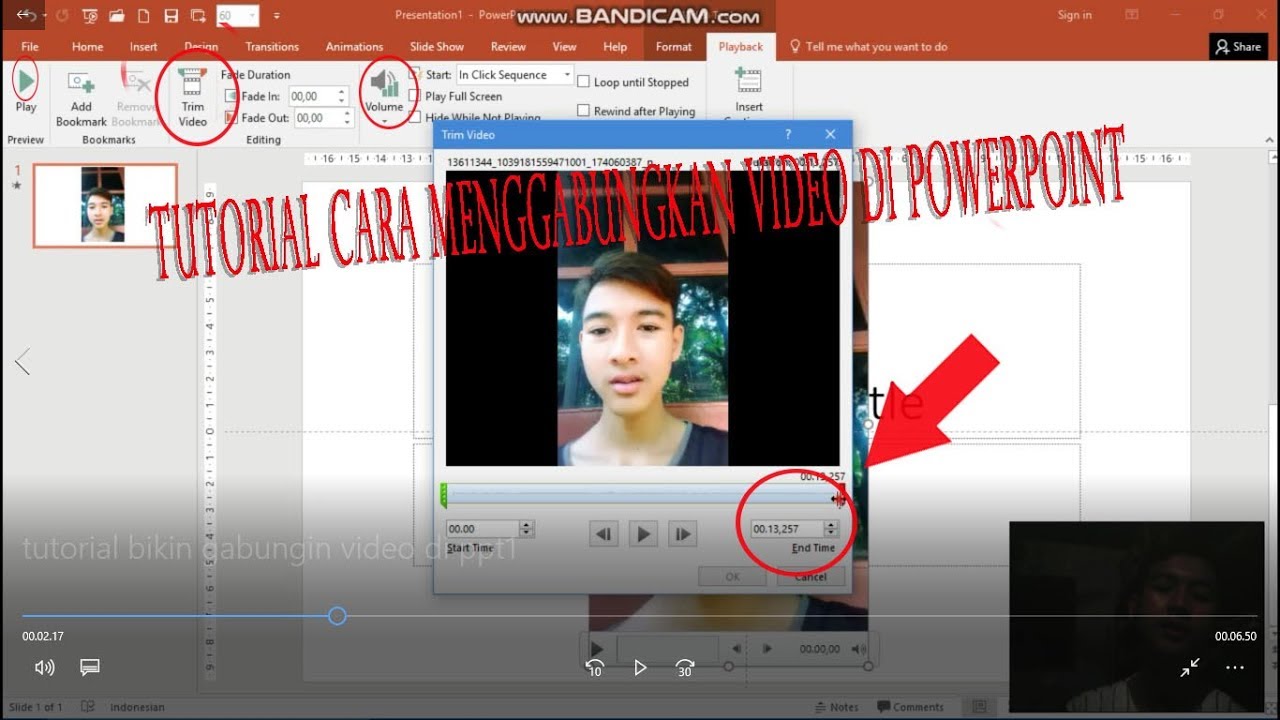Viewport: 1280px width, 720px height.
Task: Toggle the video player volume icon
Action: 44,667
